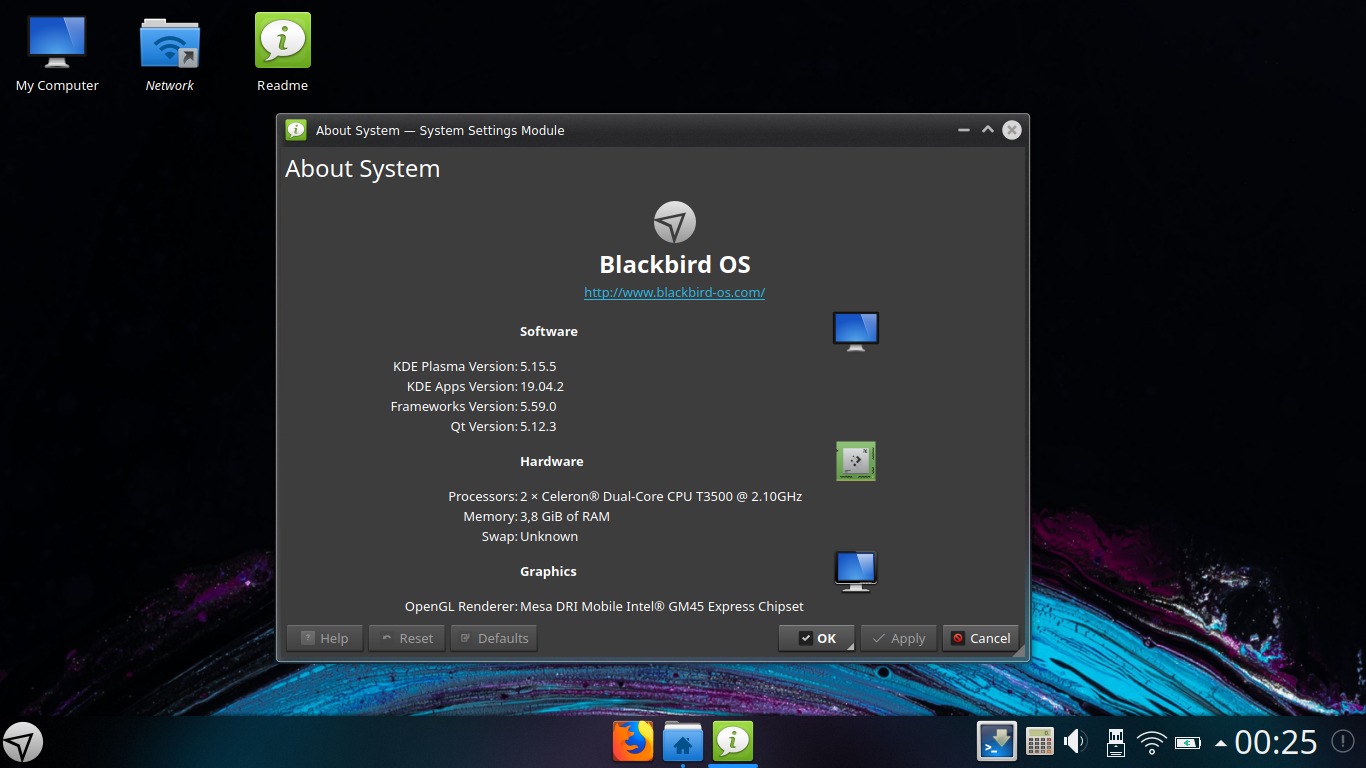Open the Wi-Fi network tray icon

point(1152,742)
